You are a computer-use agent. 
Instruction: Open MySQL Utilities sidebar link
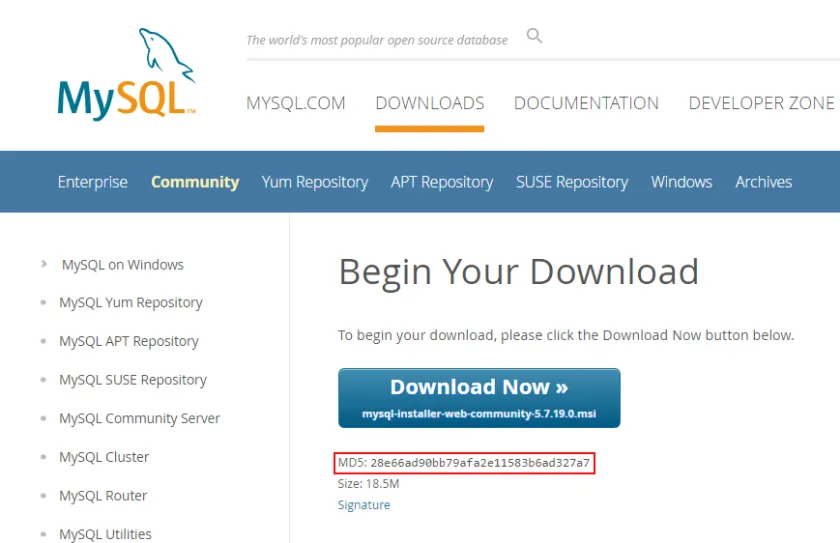[x=105, y=534]
